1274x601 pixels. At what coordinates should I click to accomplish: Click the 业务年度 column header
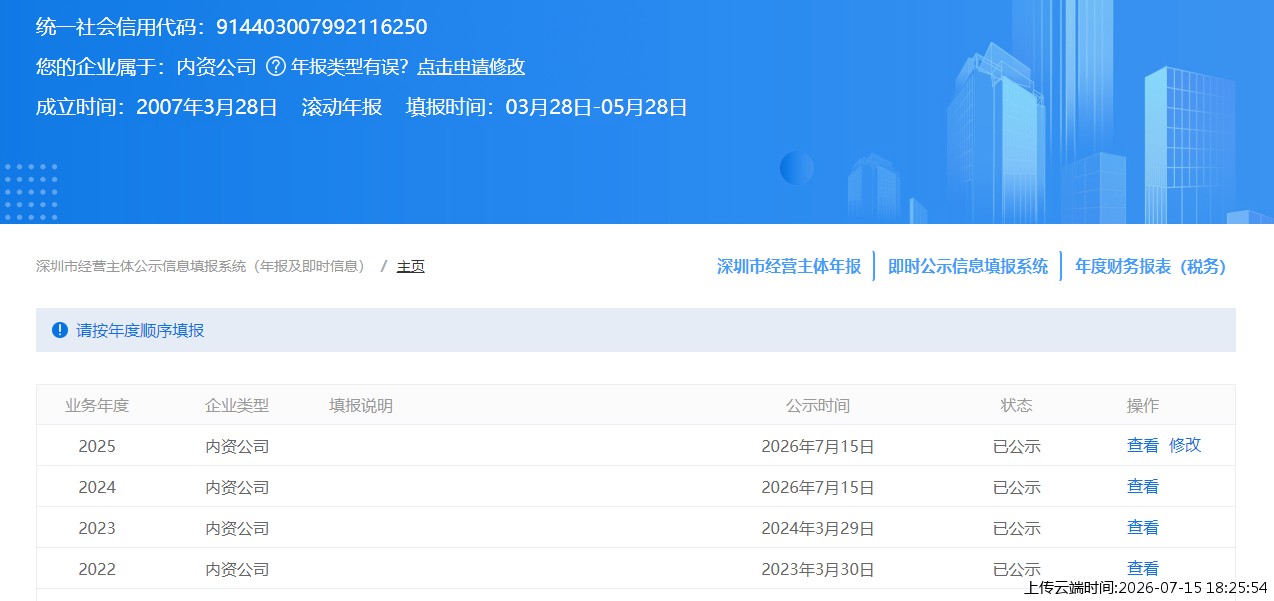click(x=97, y=406)
